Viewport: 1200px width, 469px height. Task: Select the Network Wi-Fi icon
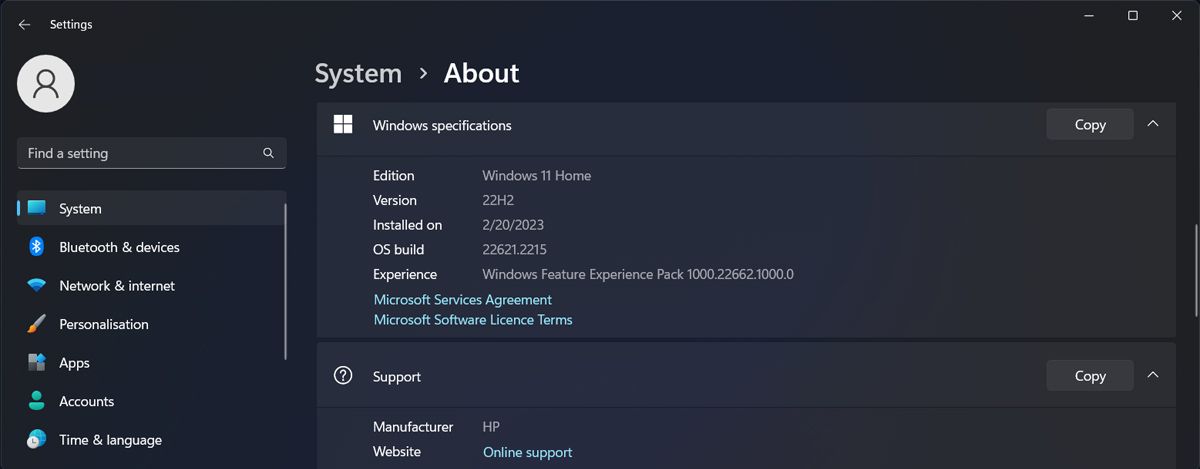point(37,286)
